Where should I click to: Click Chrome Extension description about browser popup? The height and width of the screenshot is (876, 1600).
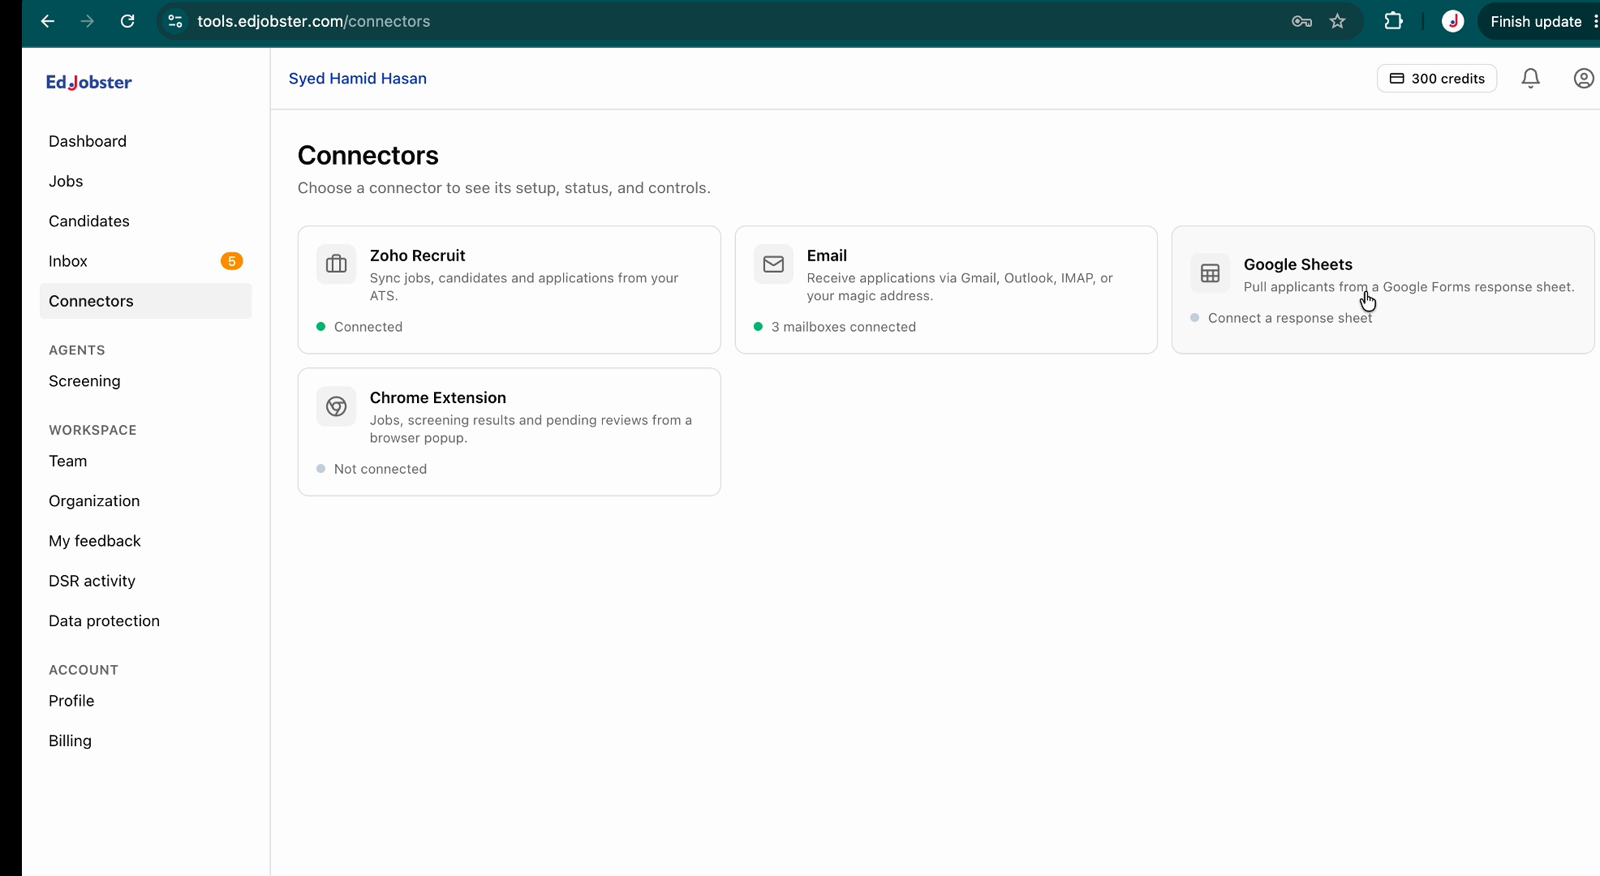[x=531, y=429]
